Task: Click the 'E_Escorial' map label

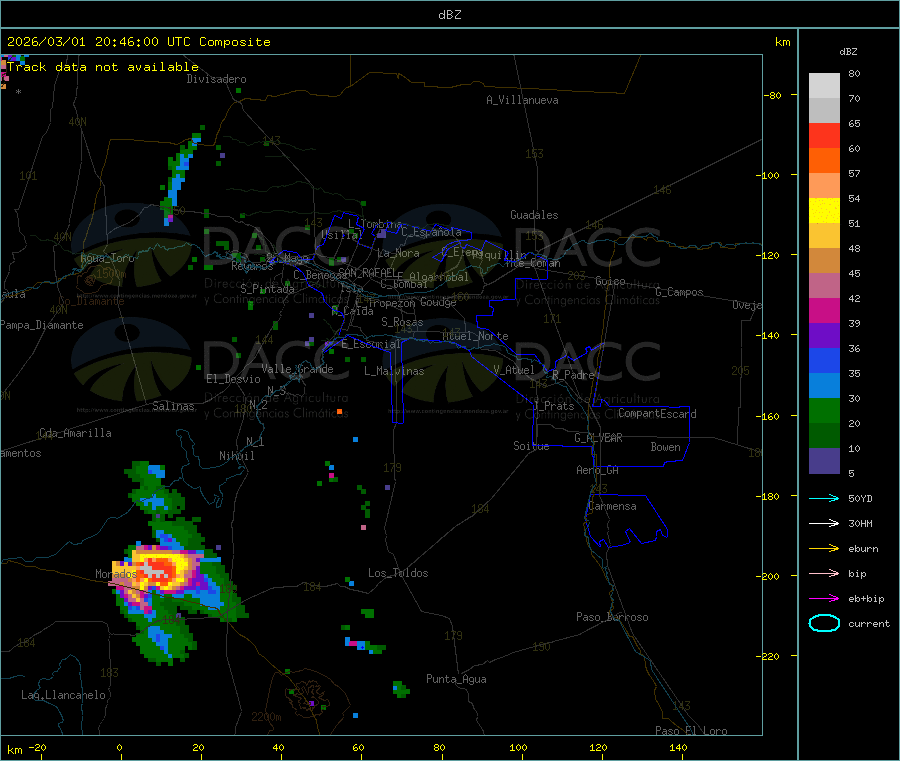Action: point(371,344)
